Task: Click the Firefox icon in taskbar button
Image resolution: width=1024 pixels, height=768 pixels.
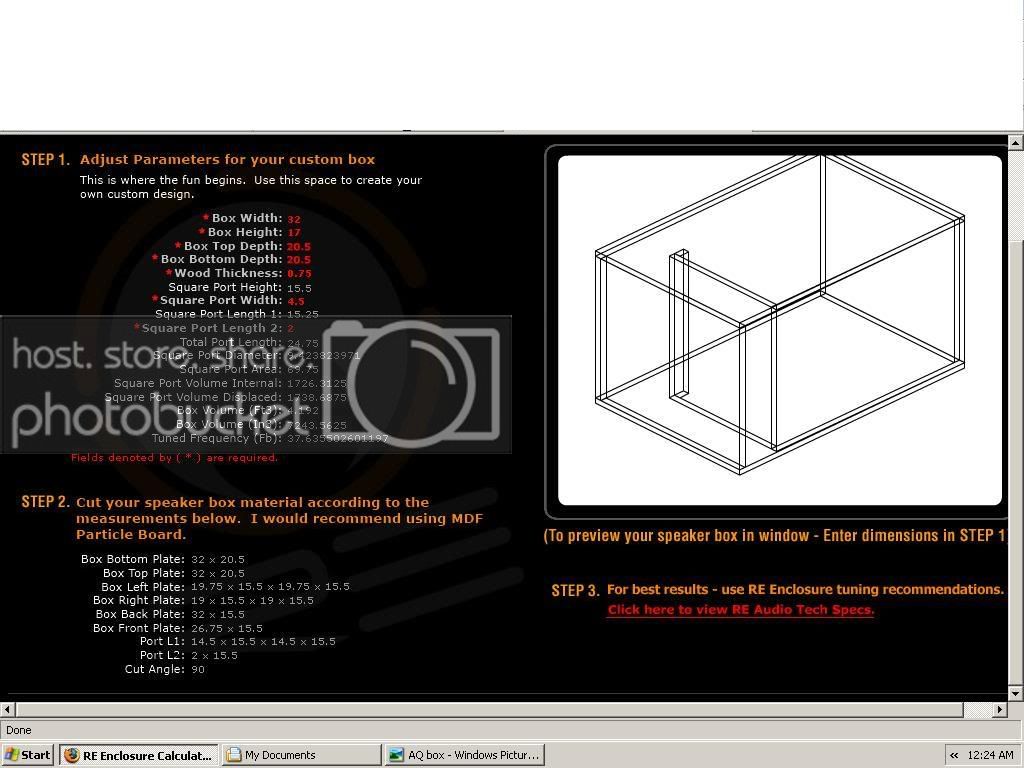Action: coord(72,755)
